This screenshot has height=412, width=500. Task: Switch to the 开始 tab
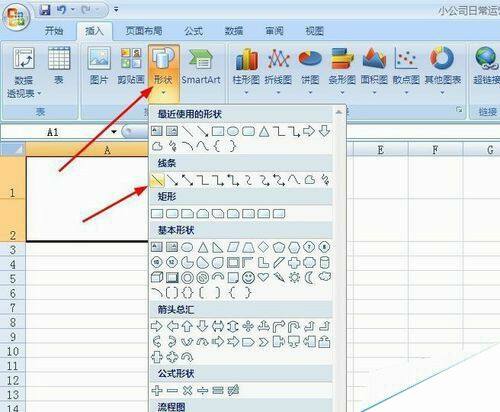click(54, 31)
